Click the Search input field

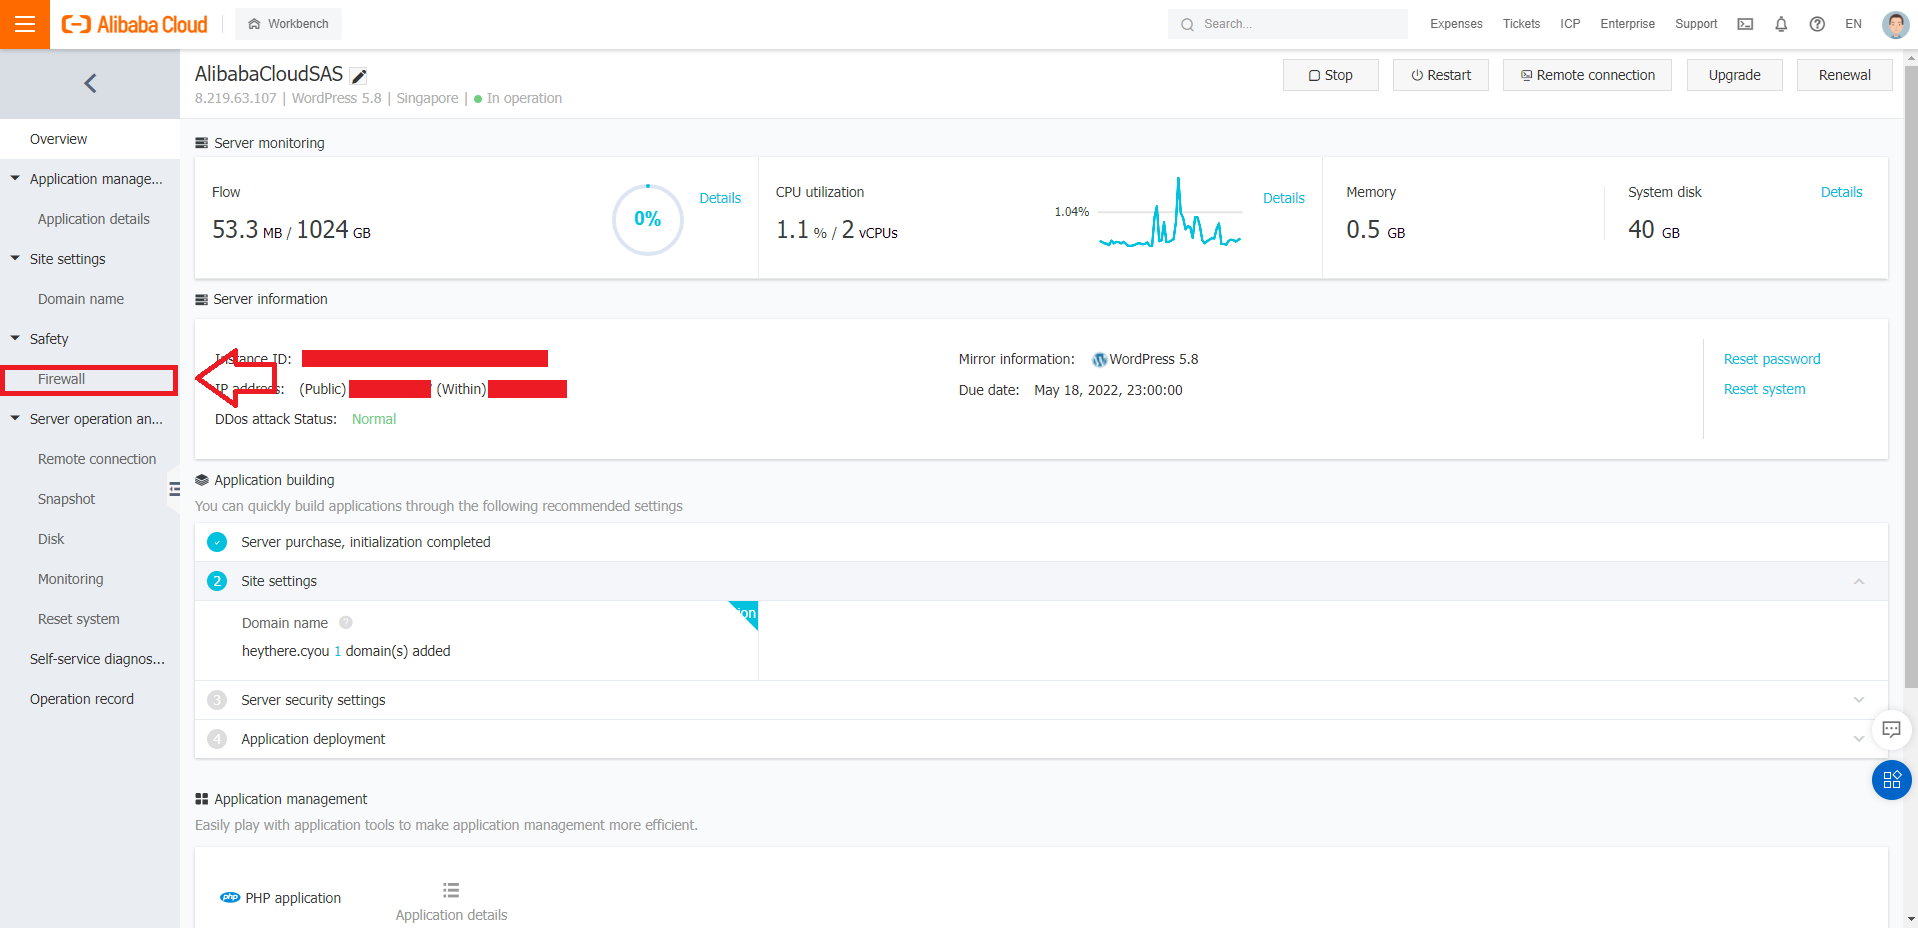(x=1288, y=24)
